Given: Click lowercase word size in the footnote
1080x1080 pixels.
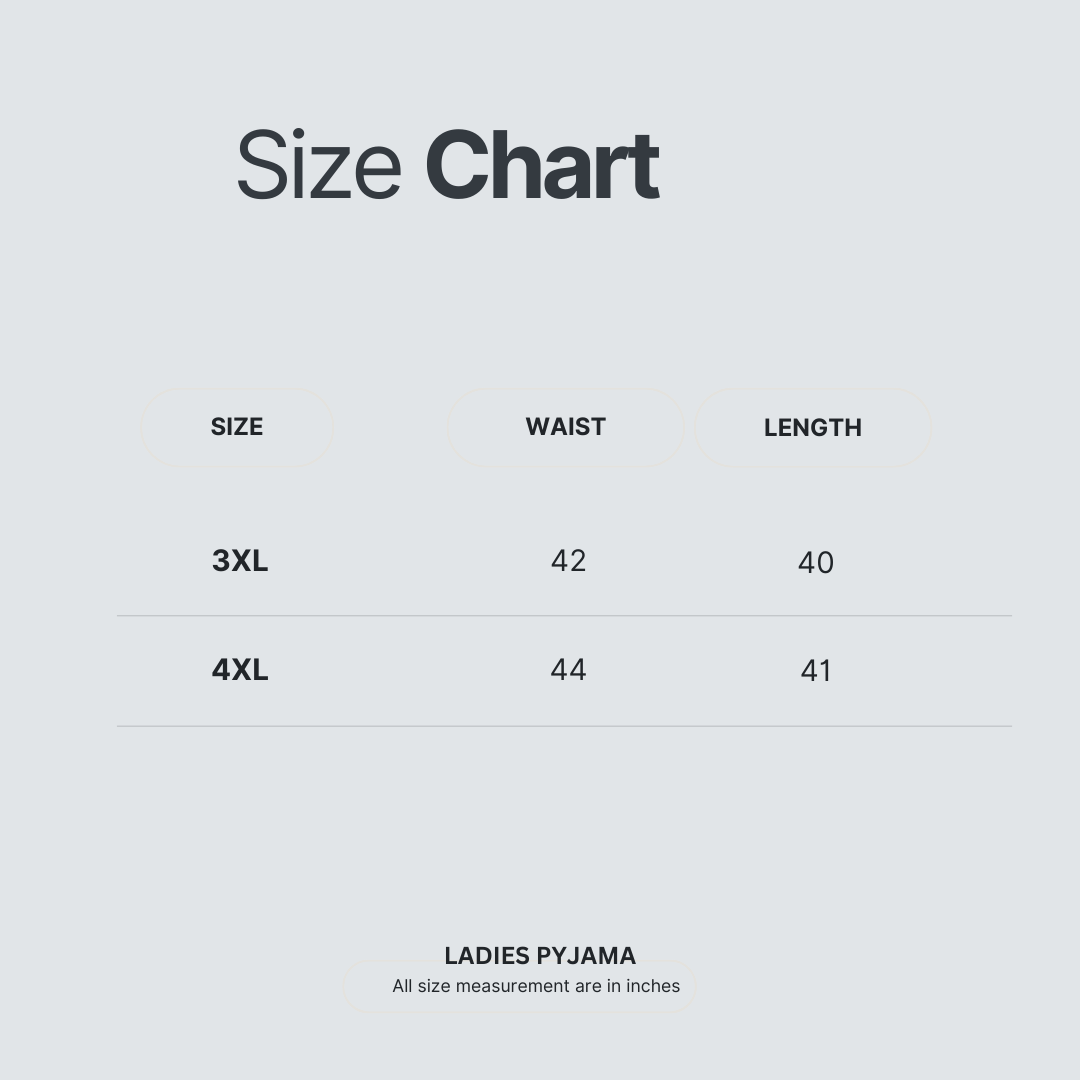Looking at the screenshot, I should [x=434, y=986].
